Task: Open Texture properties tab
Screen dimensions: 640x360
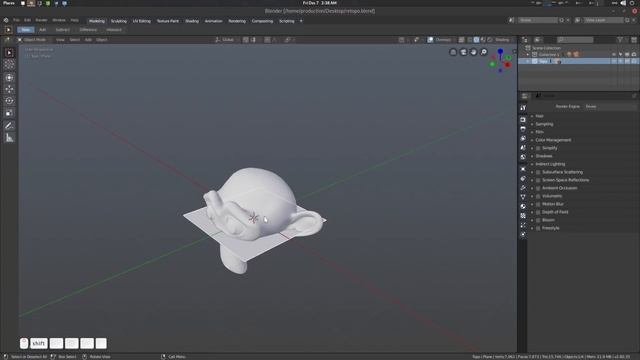Action: (x=523, y=216)
